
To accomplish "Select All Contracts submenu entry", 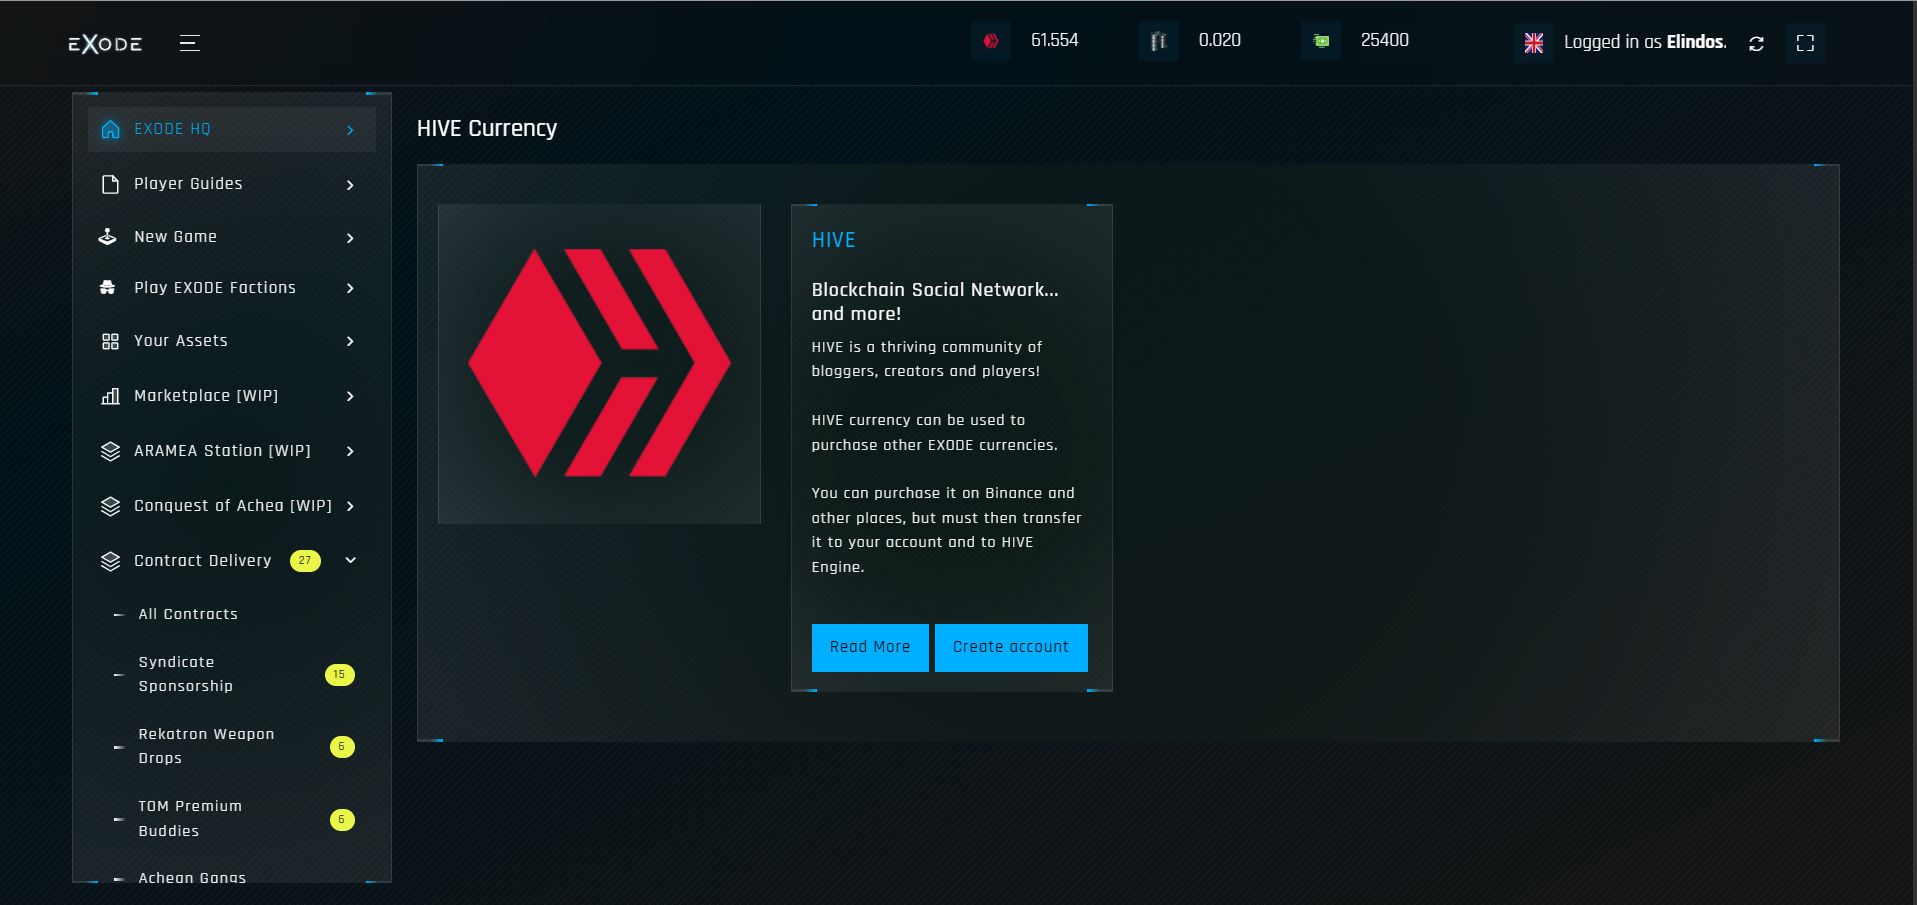I will (188, 614).
